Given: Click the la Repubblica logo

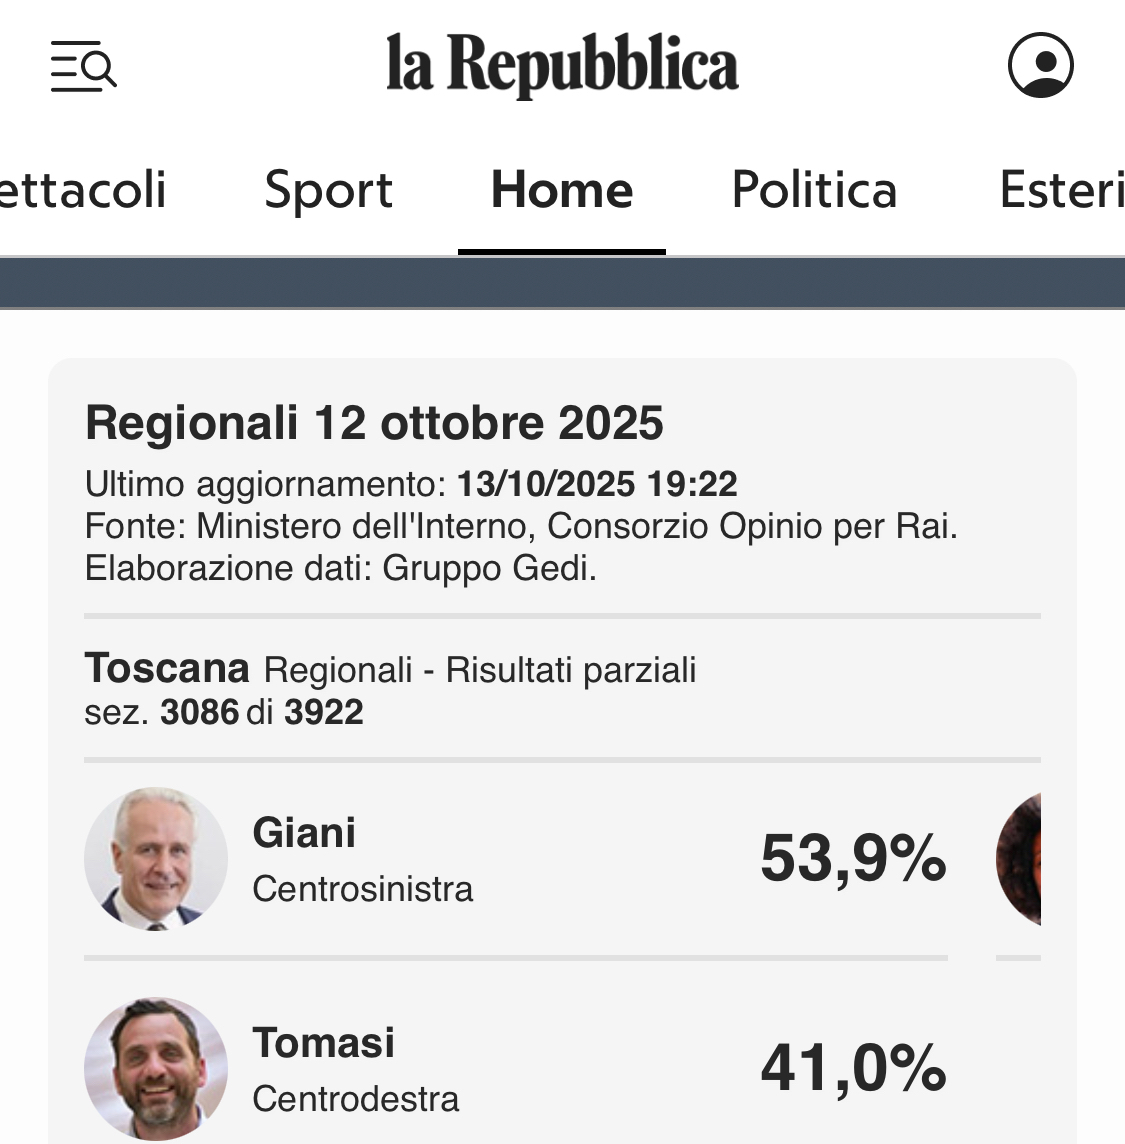Looking at the screenshot, I should pos(562,66).
